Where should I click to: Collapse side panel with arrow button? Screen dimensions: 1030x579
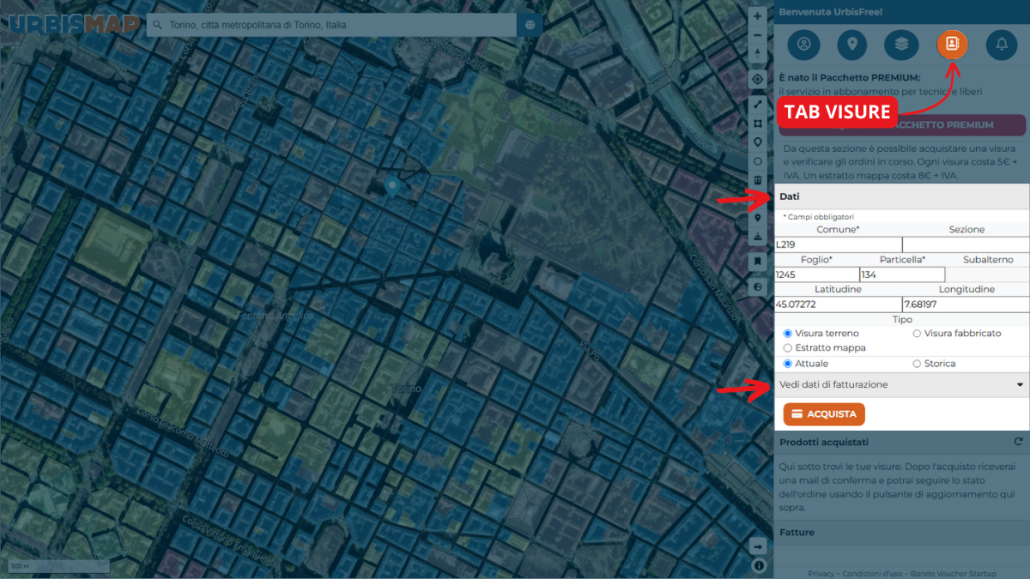click(x=757, y=546)
